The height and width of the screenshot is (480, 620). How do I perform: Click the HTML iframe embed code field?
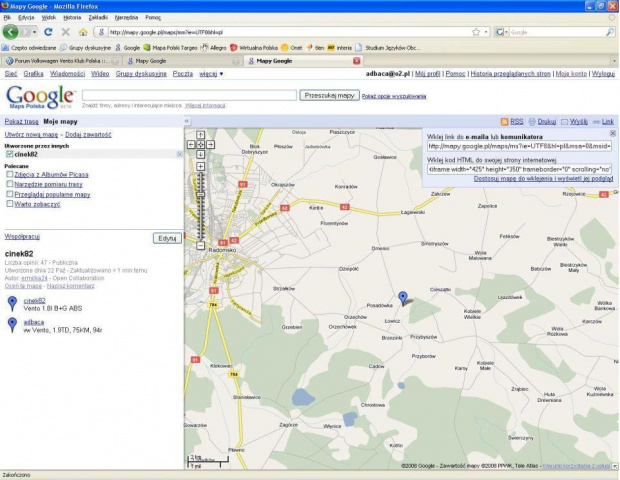click(519, 169)
